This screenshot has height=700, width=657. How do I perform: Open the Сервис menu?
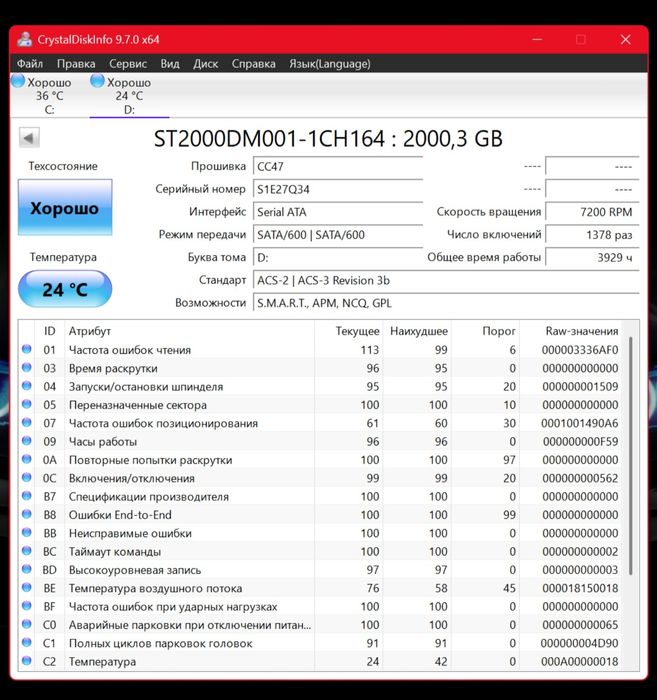click(128, 64)
